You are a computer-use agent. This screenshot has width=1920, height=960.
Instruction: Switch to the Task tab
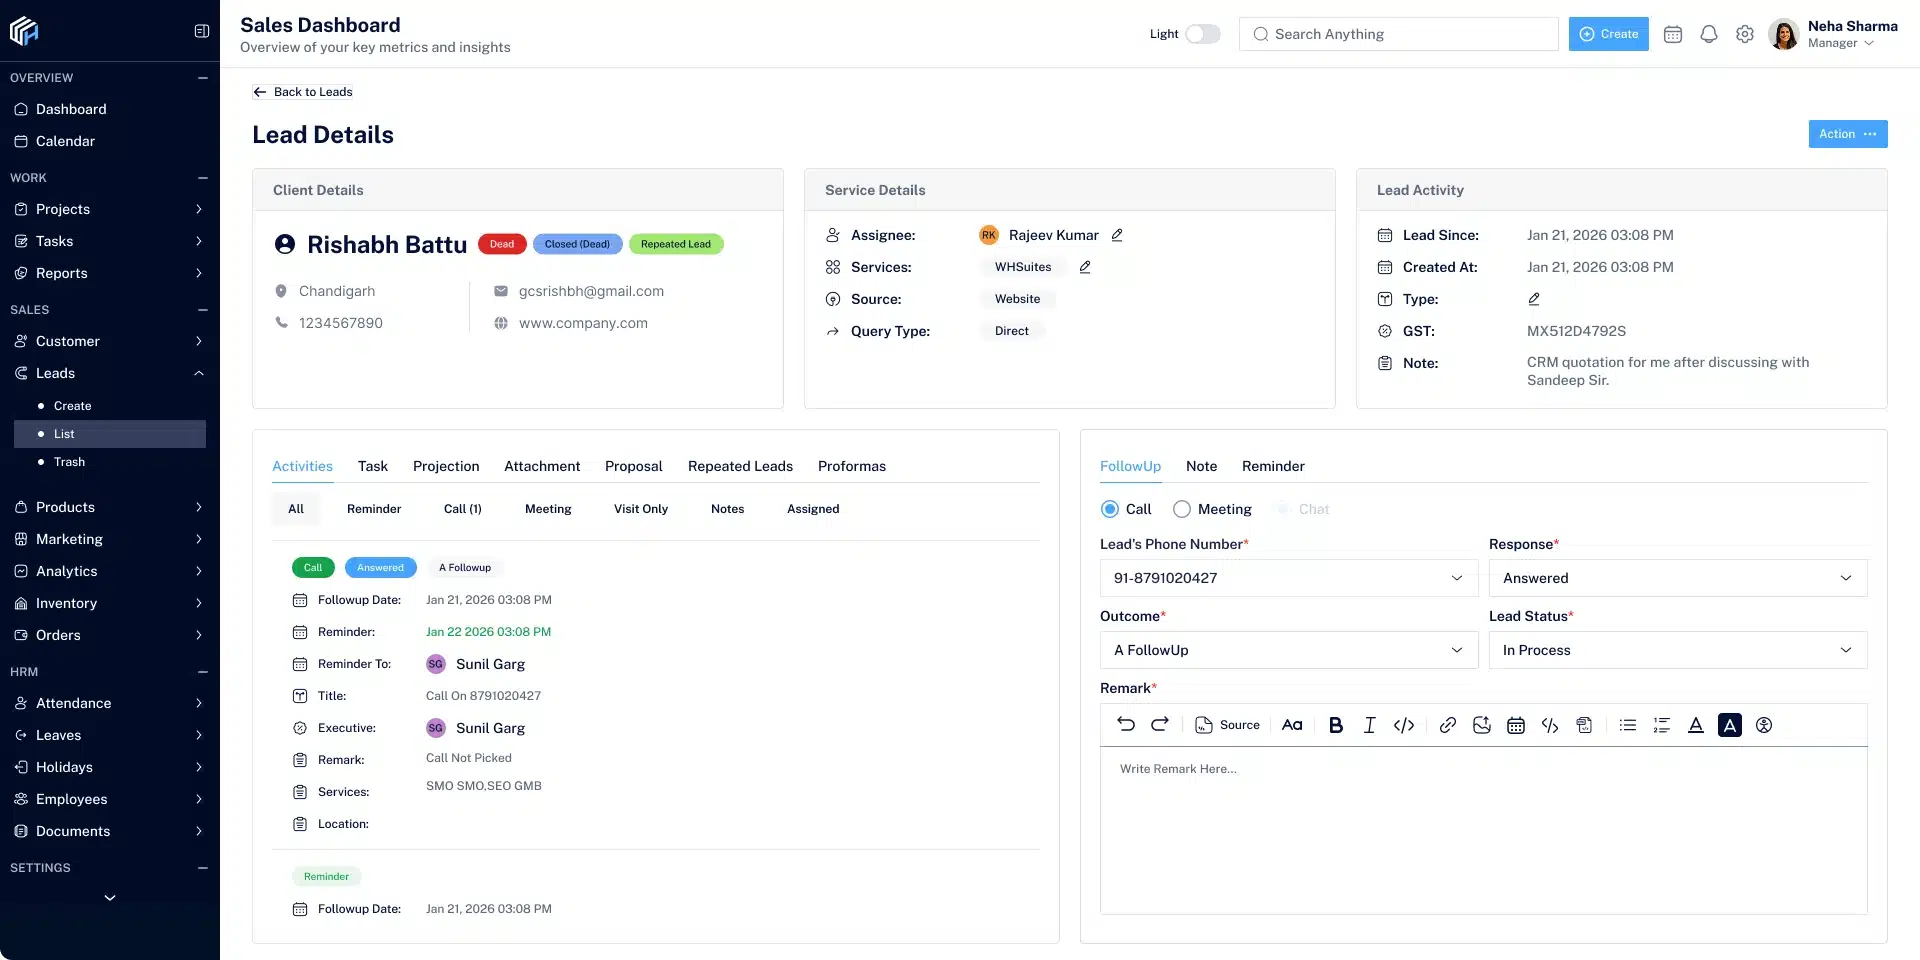pos(373,466)
